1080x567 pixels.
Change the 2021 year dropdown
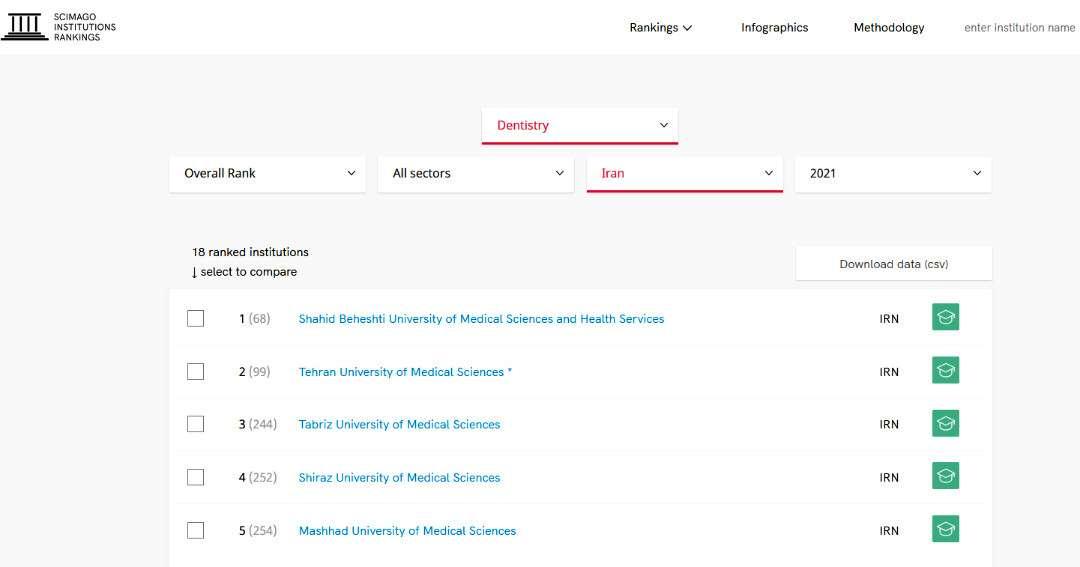pyautogui.click(x=893, y=174)
